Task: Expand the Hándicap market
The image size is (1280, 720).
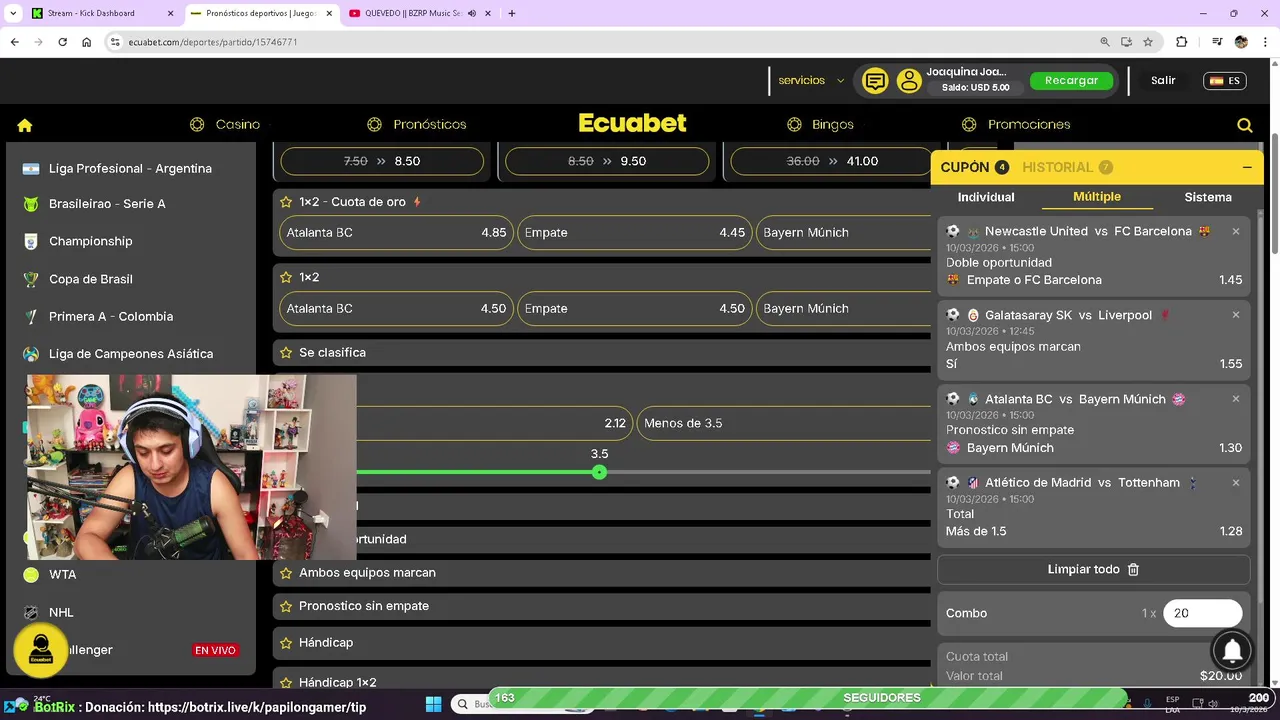Action: (x=601, y=643)
